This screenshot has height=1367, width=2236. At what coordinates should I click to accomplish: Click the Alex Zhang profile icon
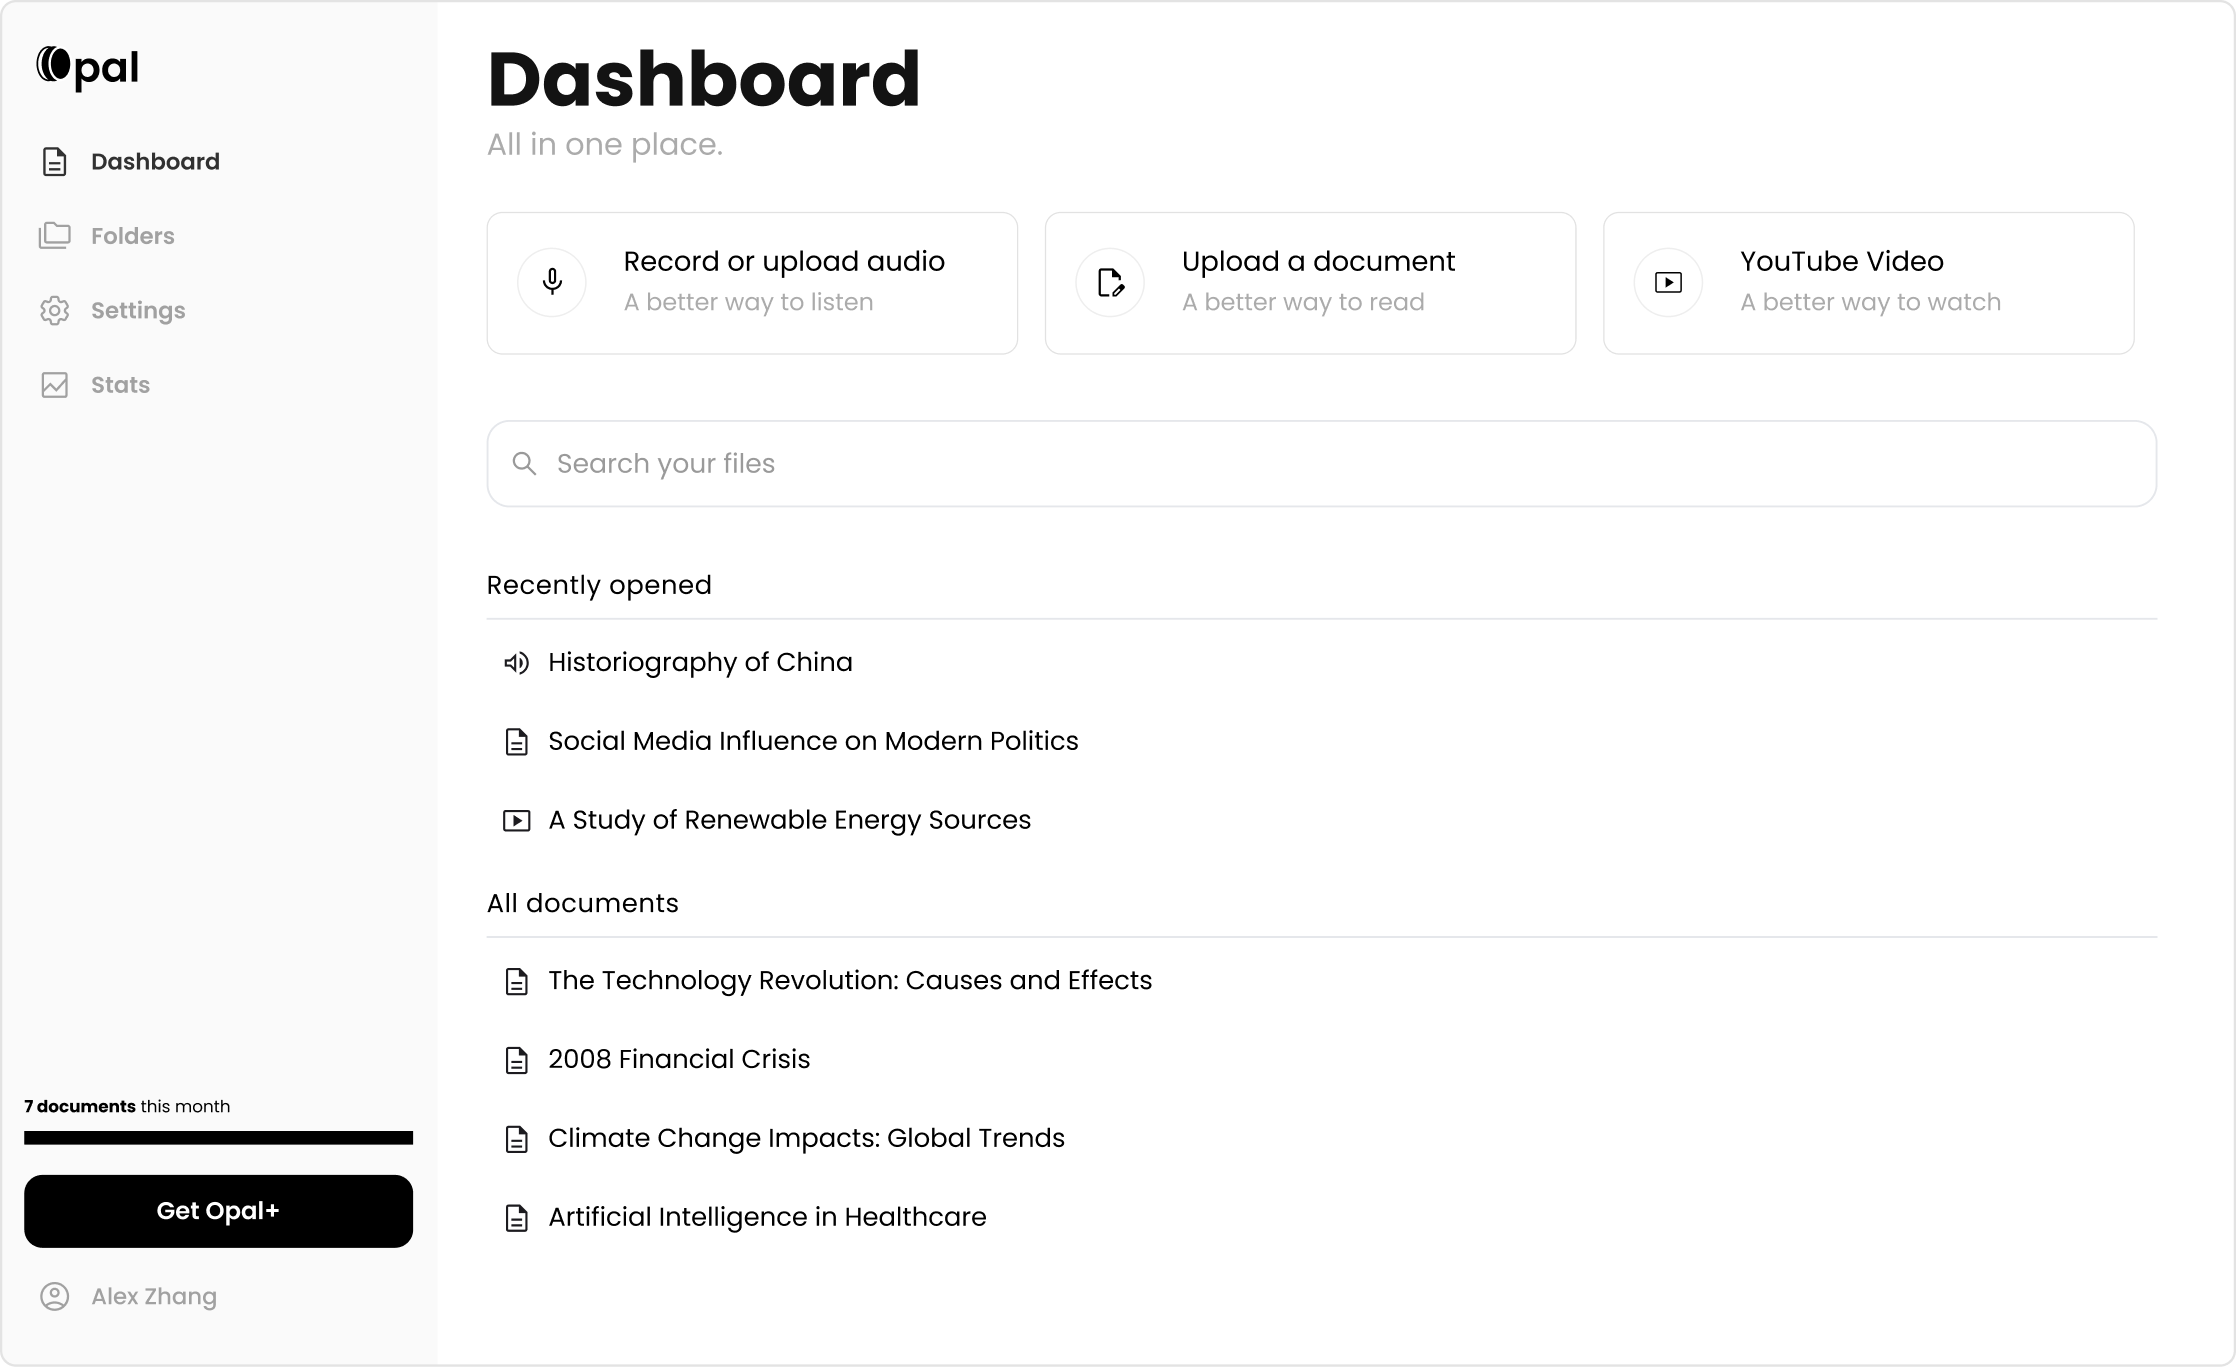point(55,1296)
